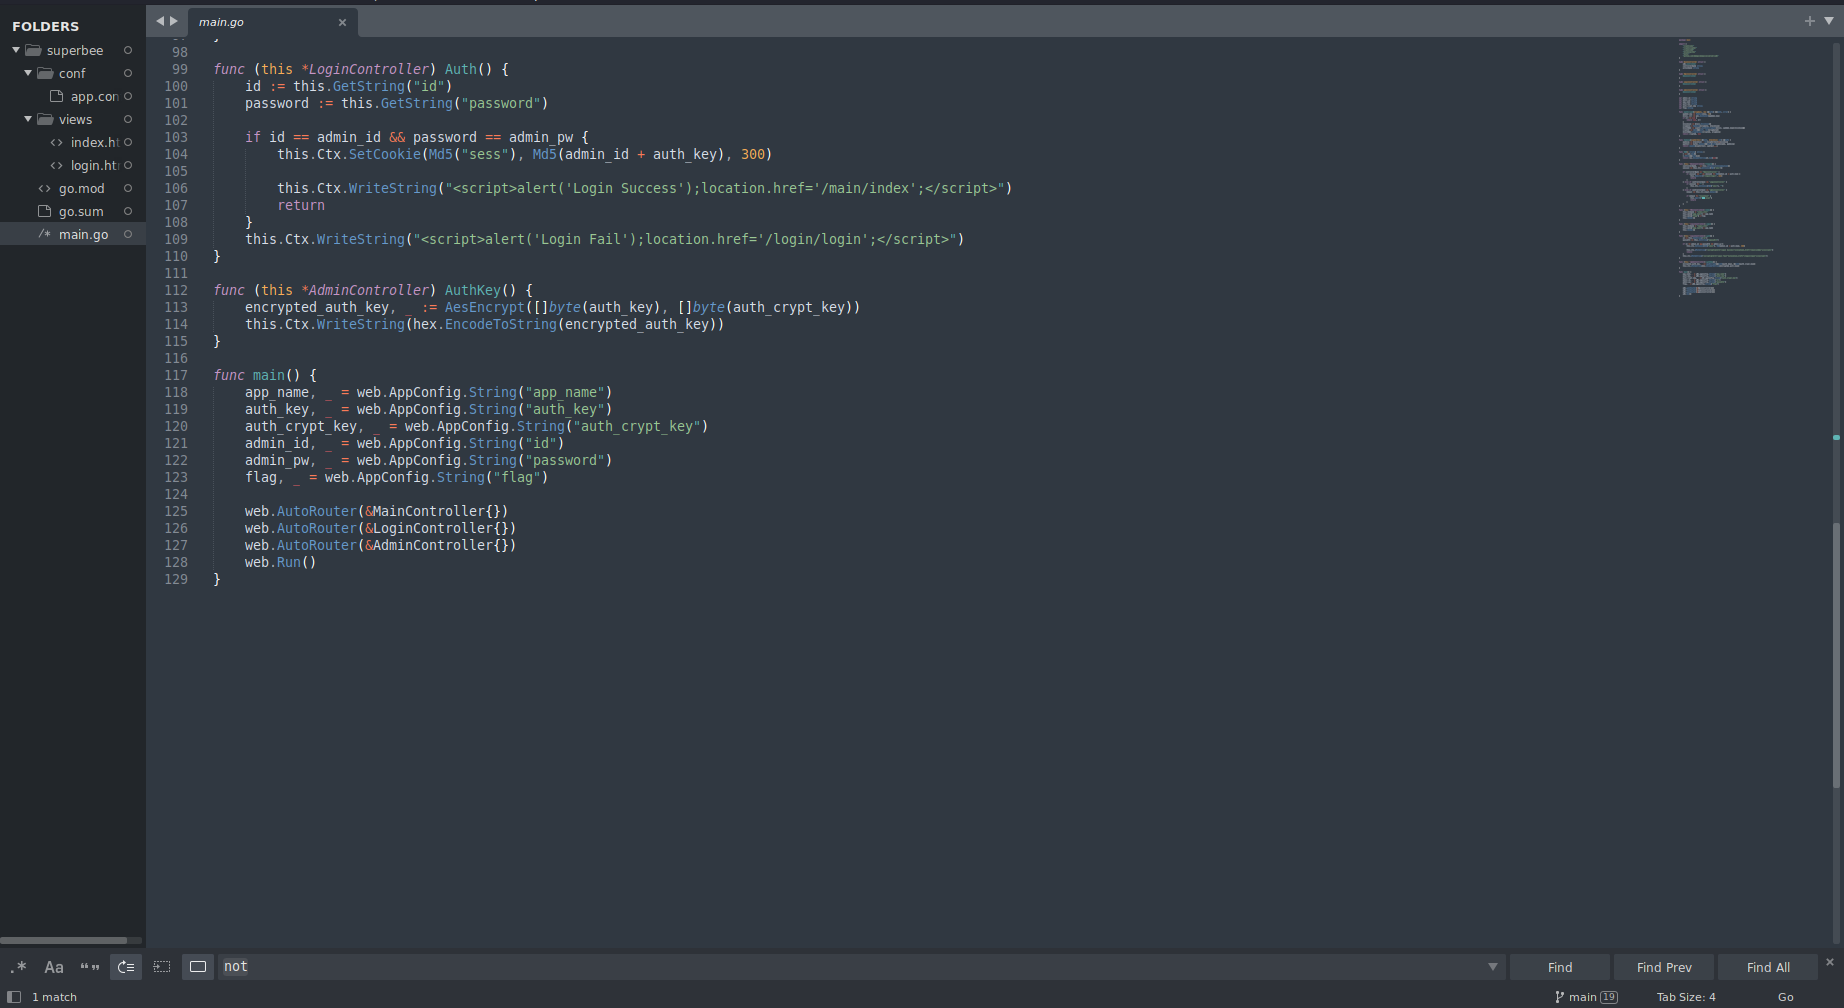Collapse the conf folder
The height and width of the screenshot is (1008, 1844).
(28, 73)
